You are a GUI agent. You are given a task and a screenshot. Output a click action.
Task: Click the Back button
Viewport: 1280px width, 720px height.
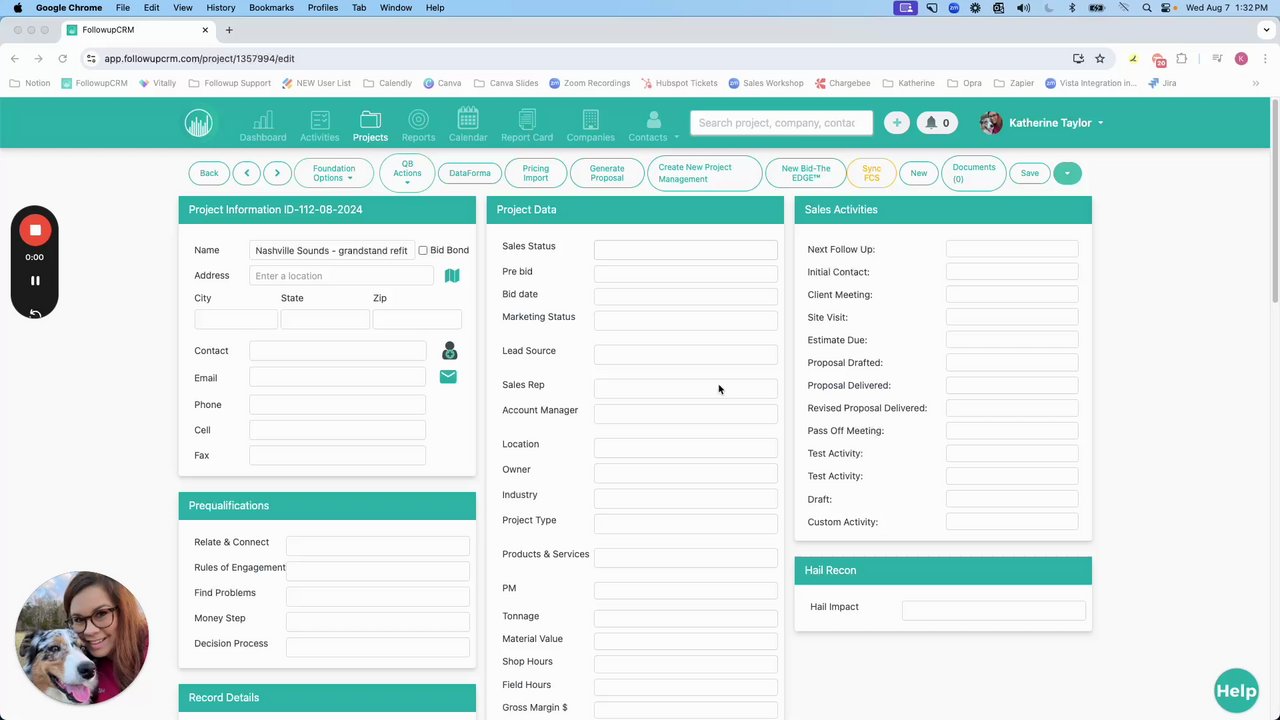tap(208, 173)
